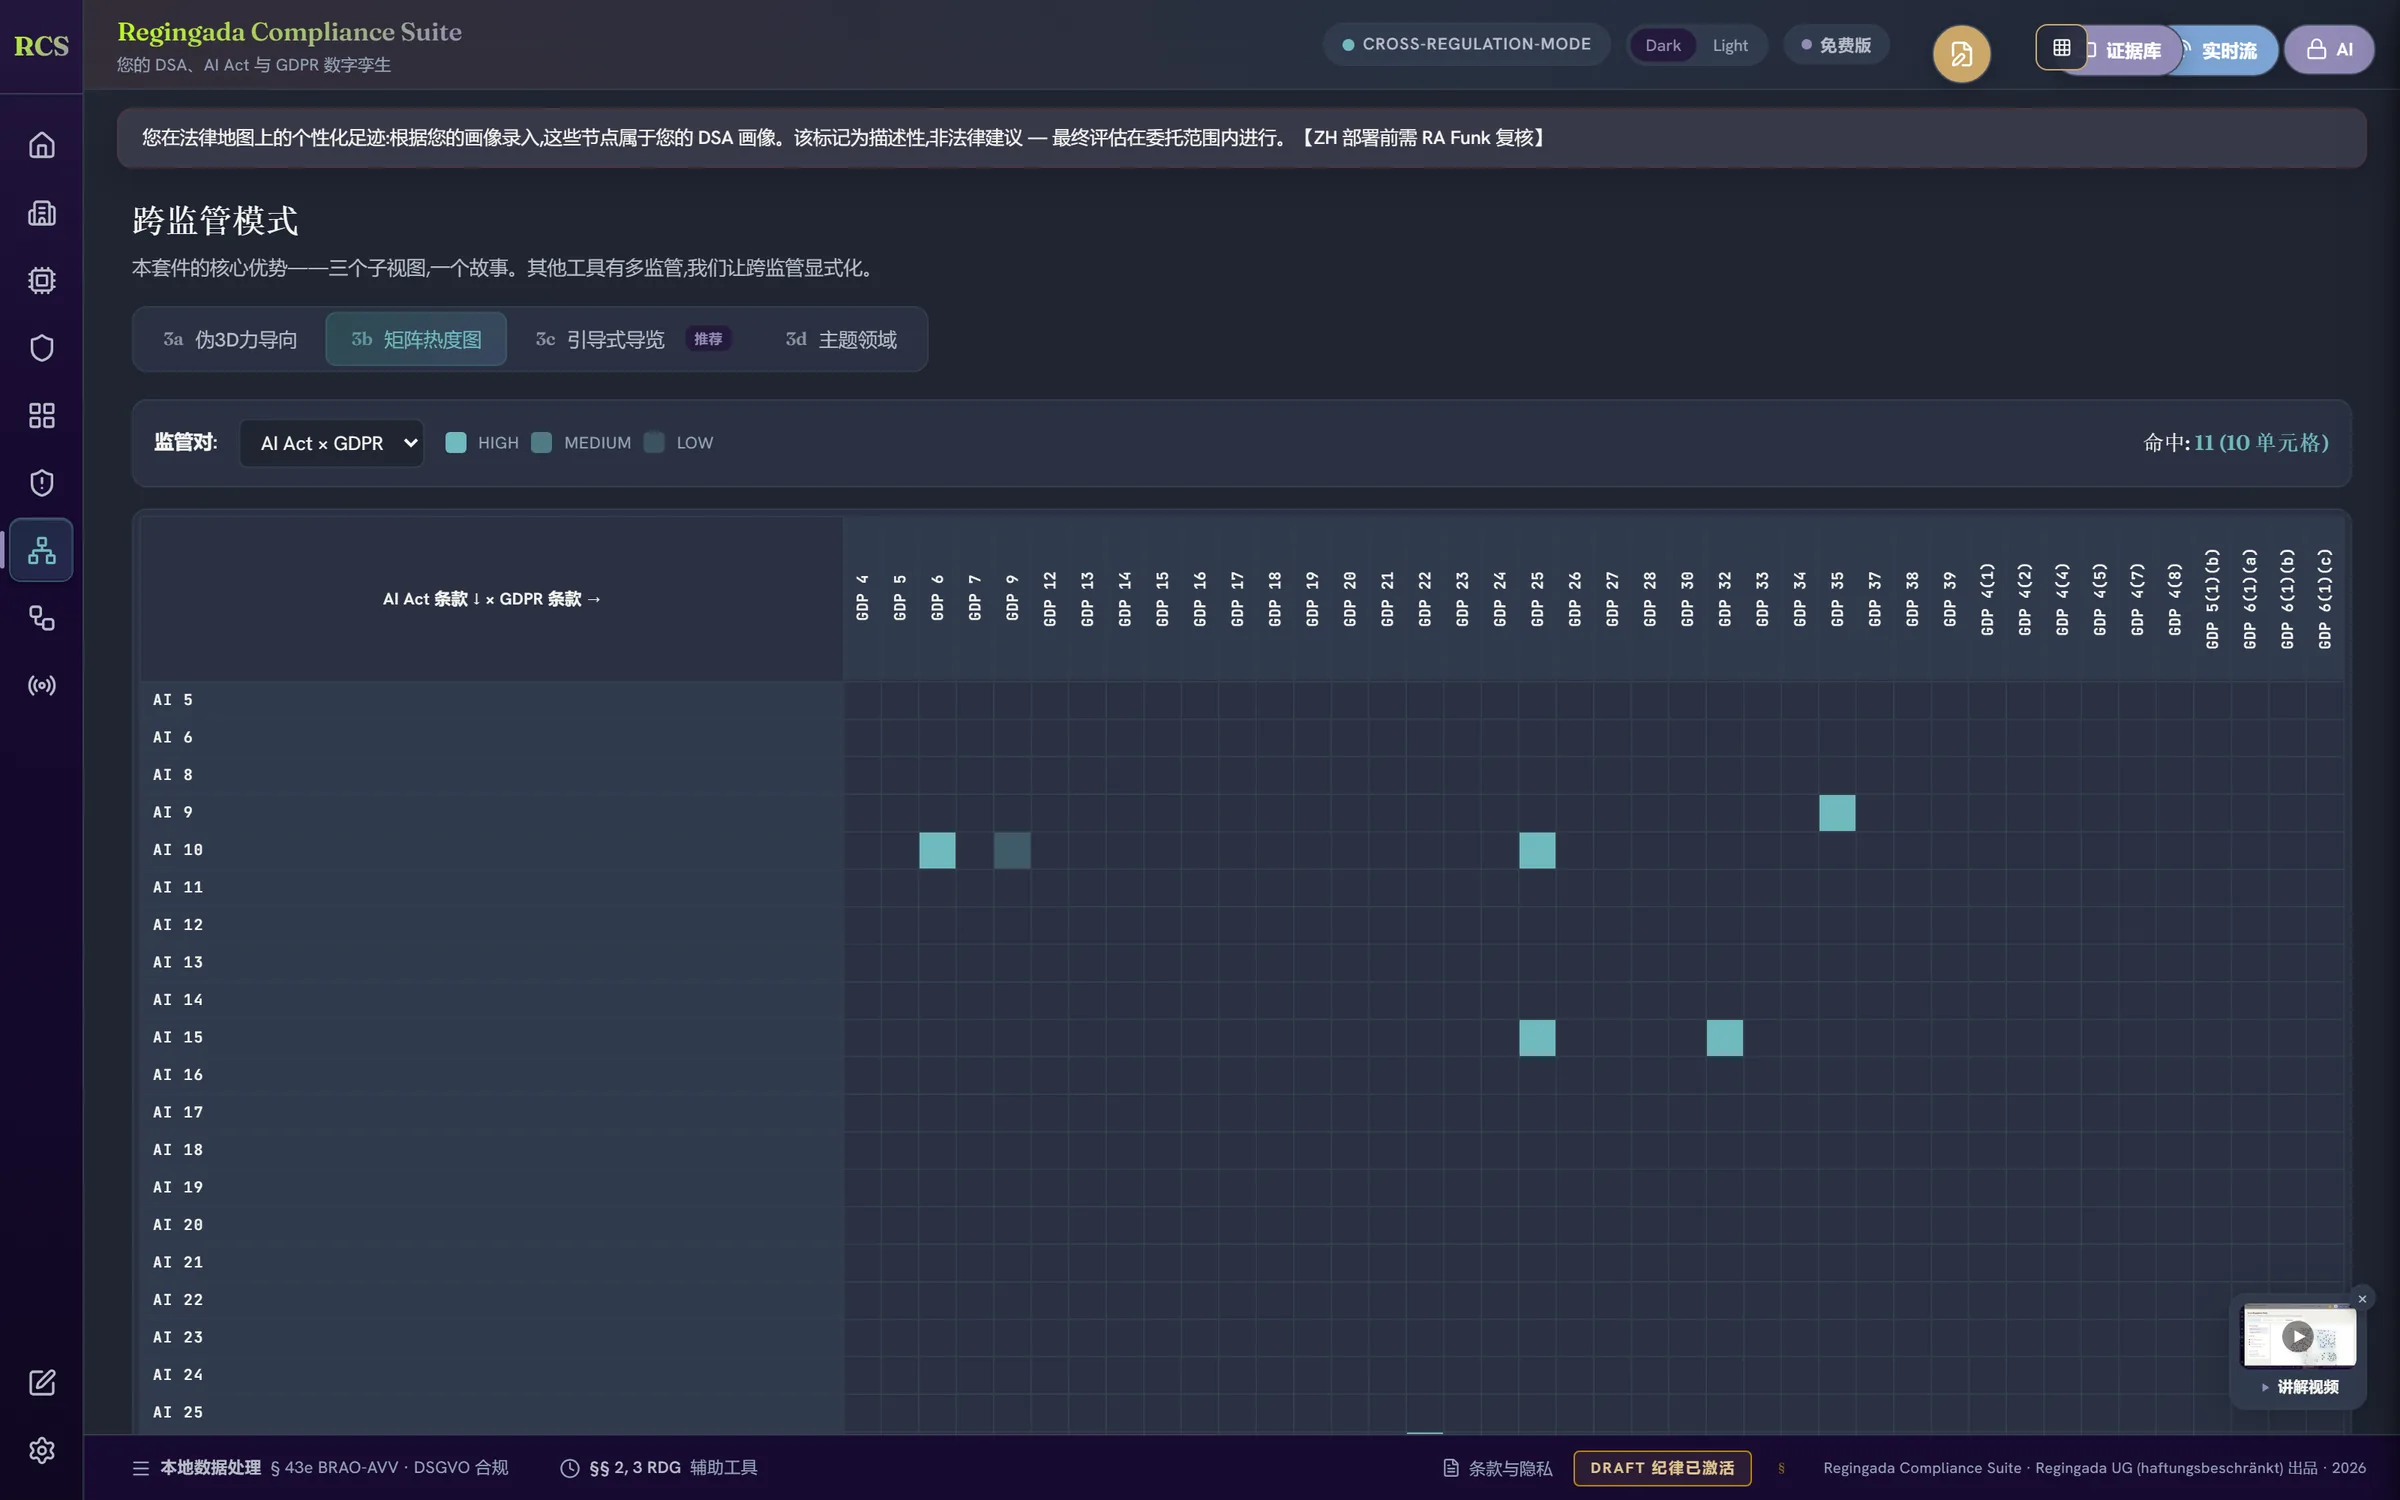The height and width of the screenshot is (1500, 2400).
Task: Select the 3a 伪3D力导向 tab
Action: (230, 339)
